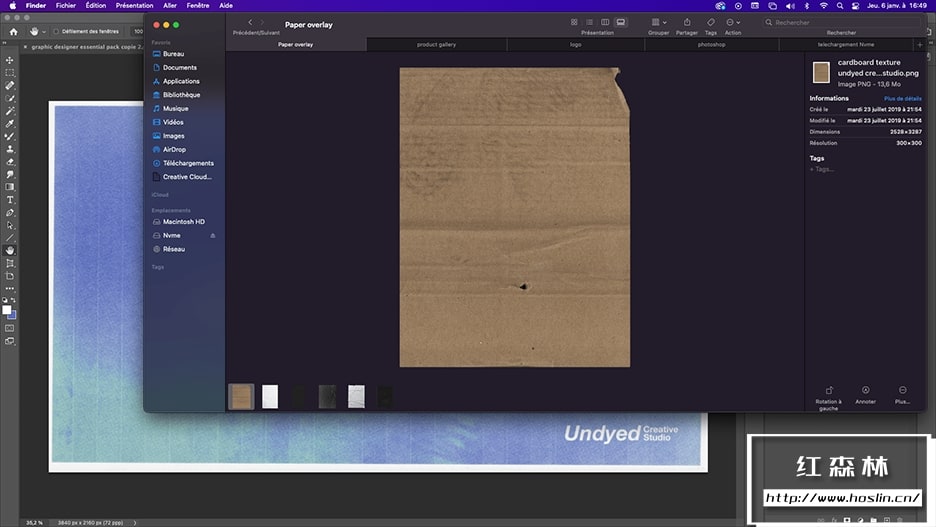The image size is (936, 527).
Task: Click the Photoshop foreground color swatch
Action: click(x=7, y=310)
